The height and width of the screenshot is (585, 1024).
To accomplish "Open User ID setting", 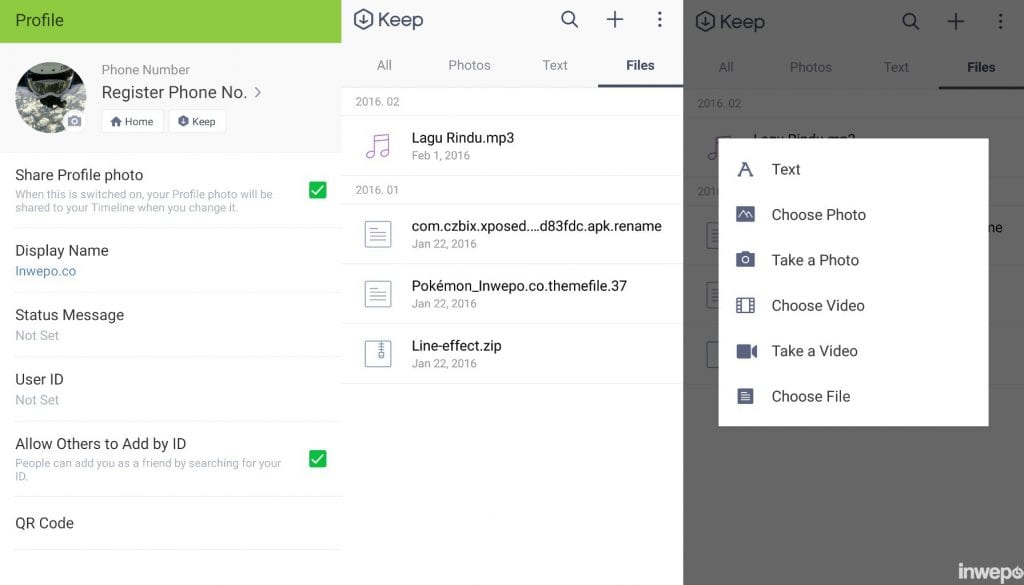I will coord(170,389).
